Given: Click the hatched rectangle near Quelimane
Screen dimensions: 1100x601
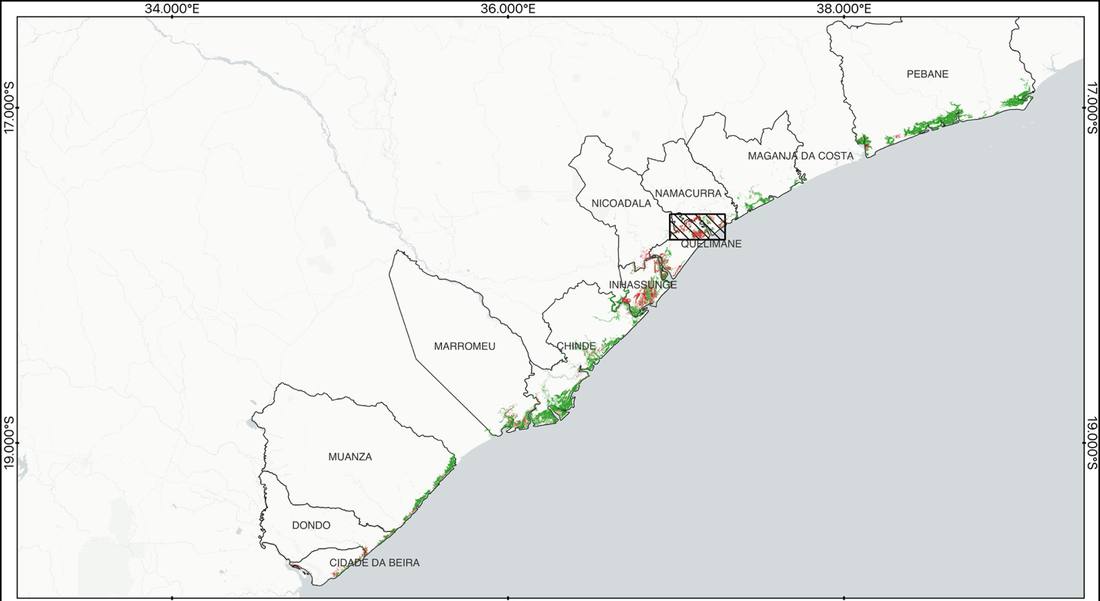Looking at the screenshot, I should pos(697,227).
